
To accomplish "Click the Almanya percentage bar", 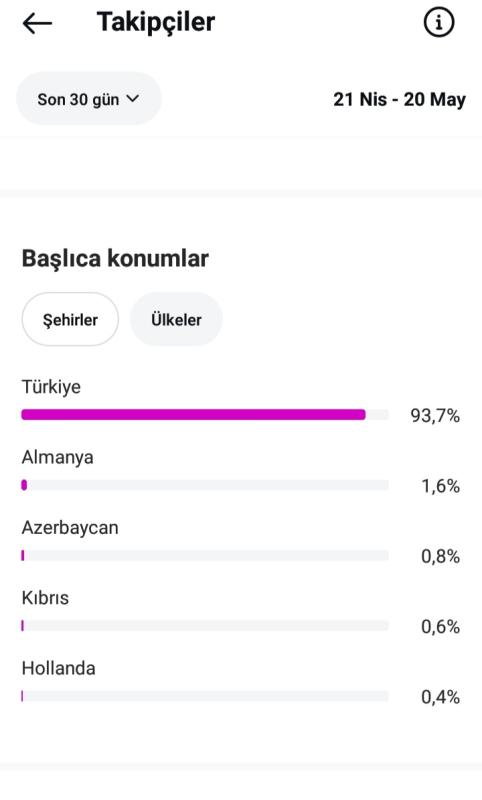I will pos(205,485).
